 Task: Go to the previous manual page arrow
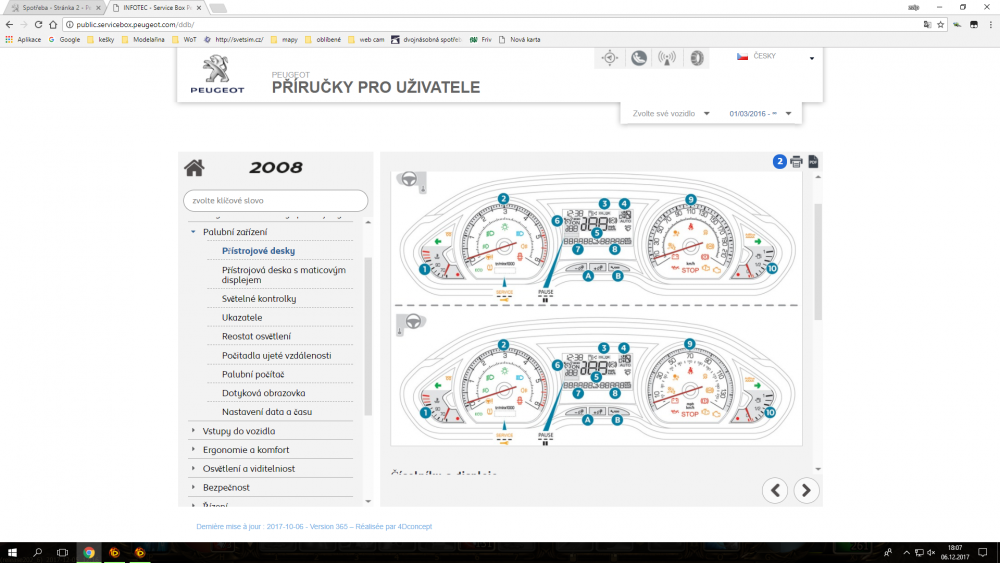point(775,490)
